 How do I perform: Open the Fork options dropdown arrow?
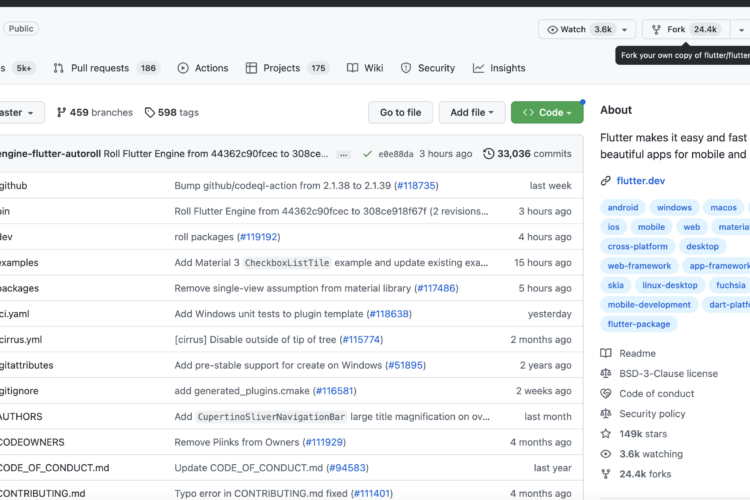(741, 30)
